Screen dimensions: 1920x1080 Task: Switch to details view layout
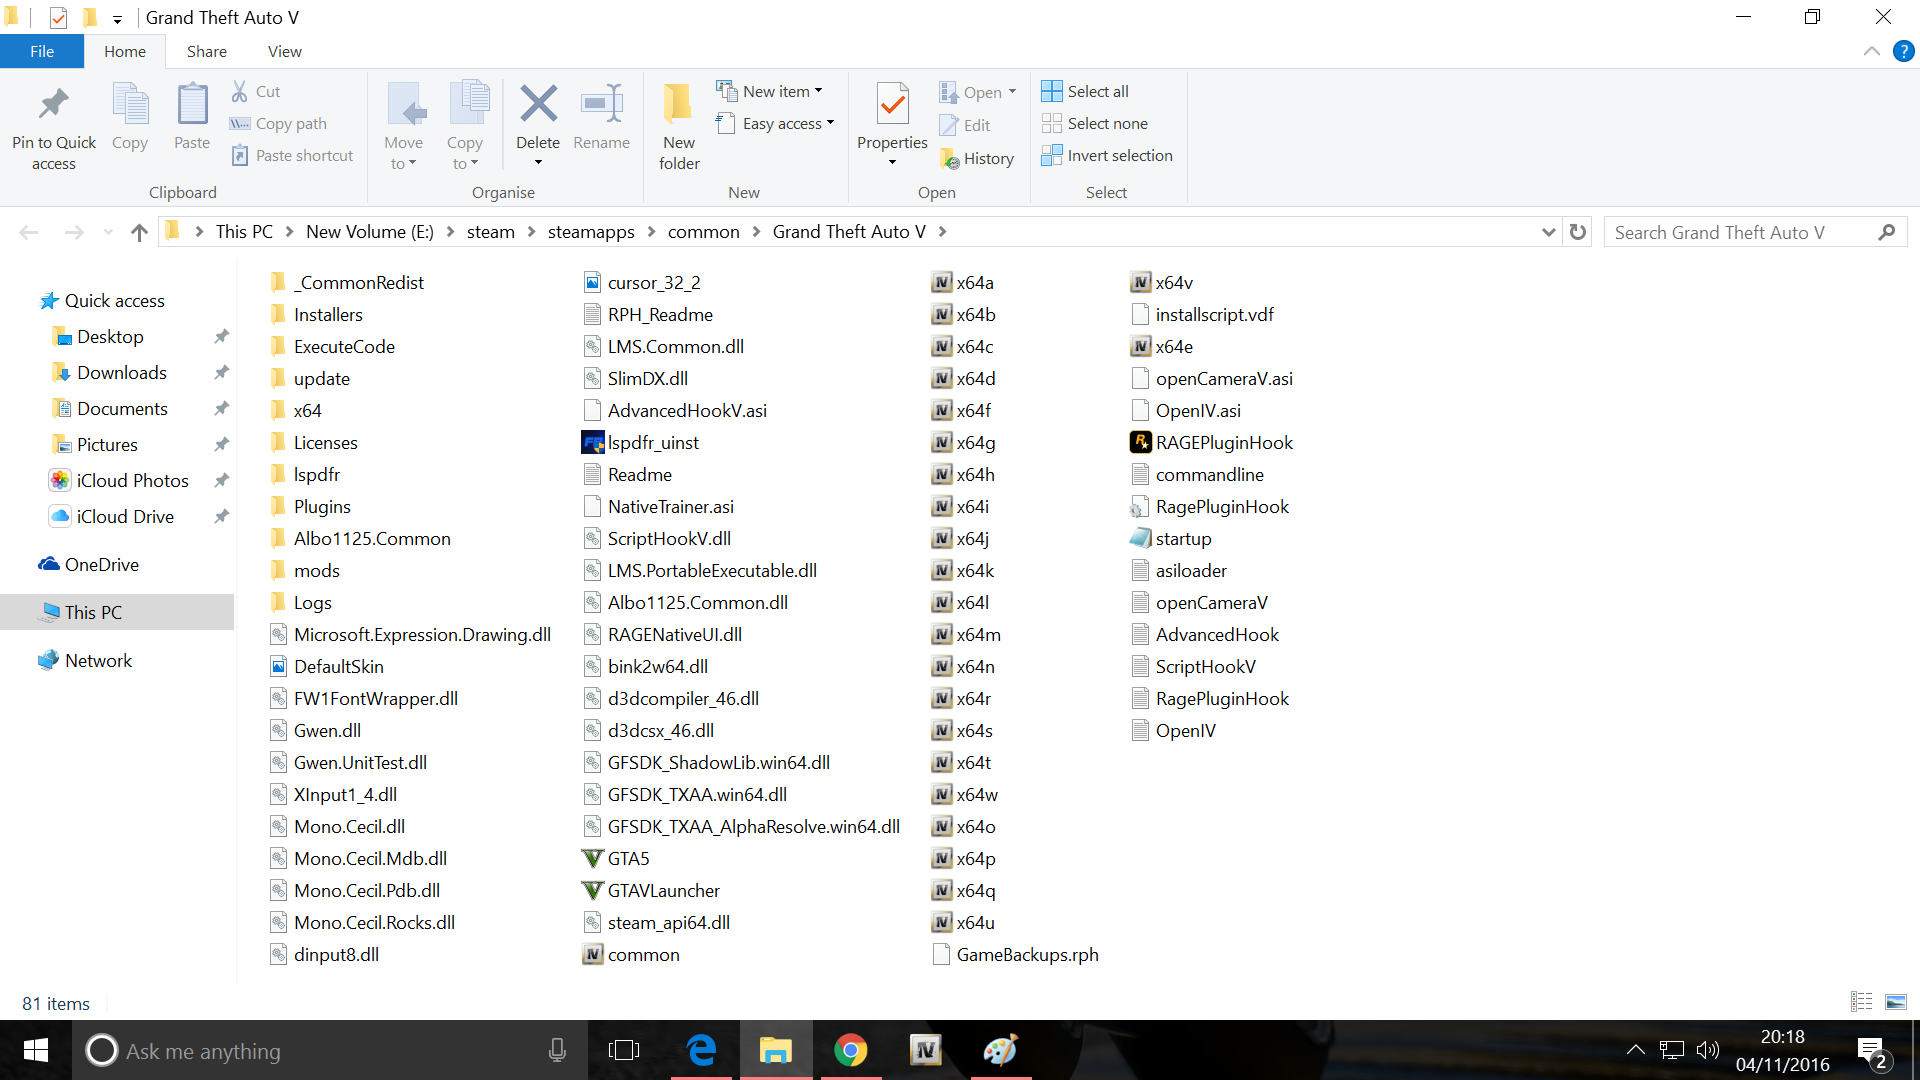[1861, 1002]
